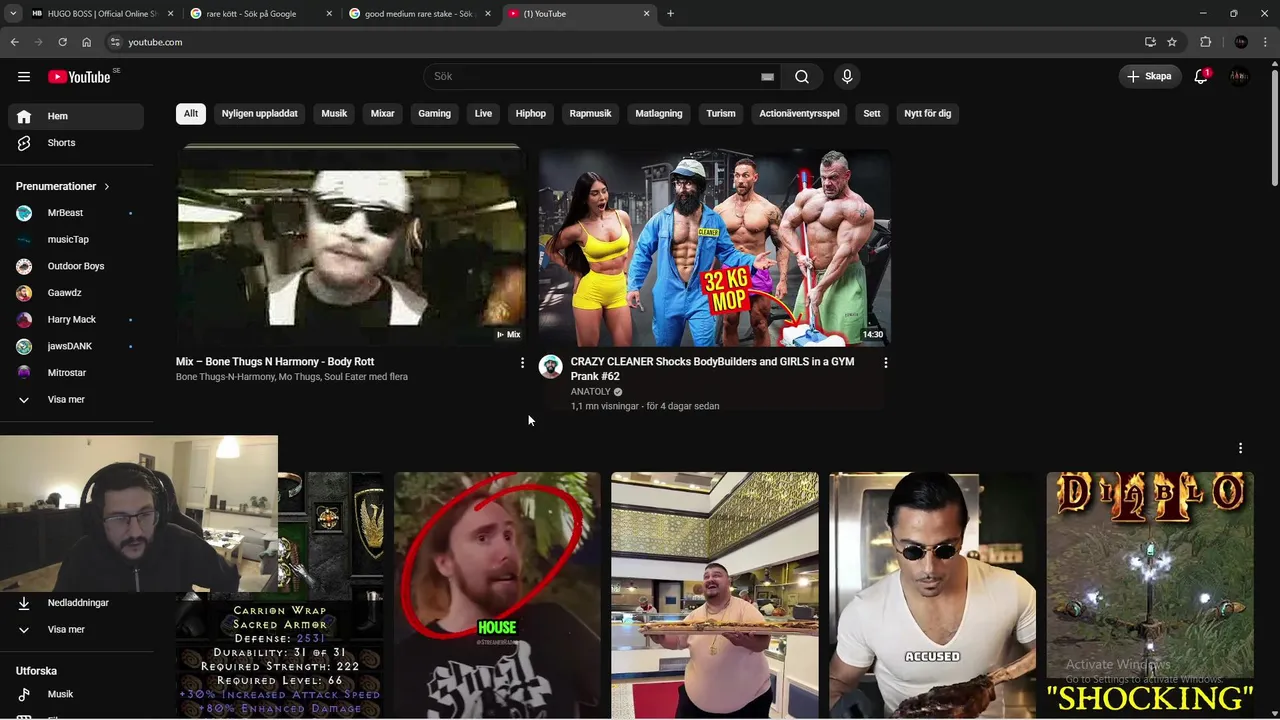The image size is (1280, 720).
Task: Select the Actionäventyrsspel chip
Action: (x=799, y=114)
